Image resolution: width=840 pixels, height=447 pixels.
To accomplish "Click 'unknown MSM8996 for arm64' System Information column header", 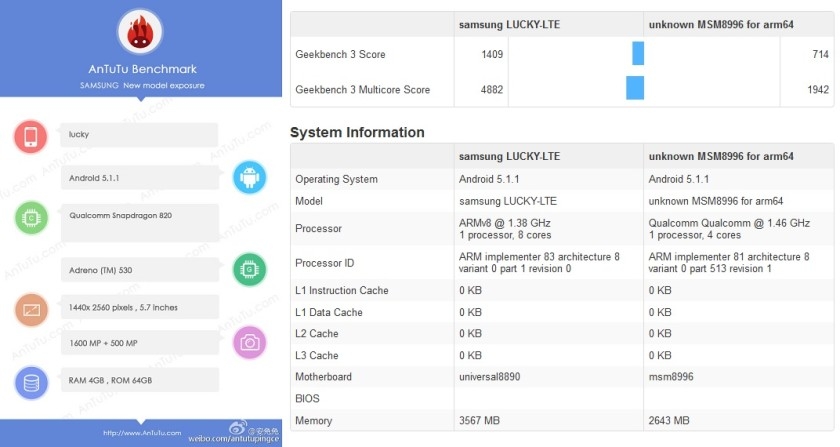I will (721, 157).
